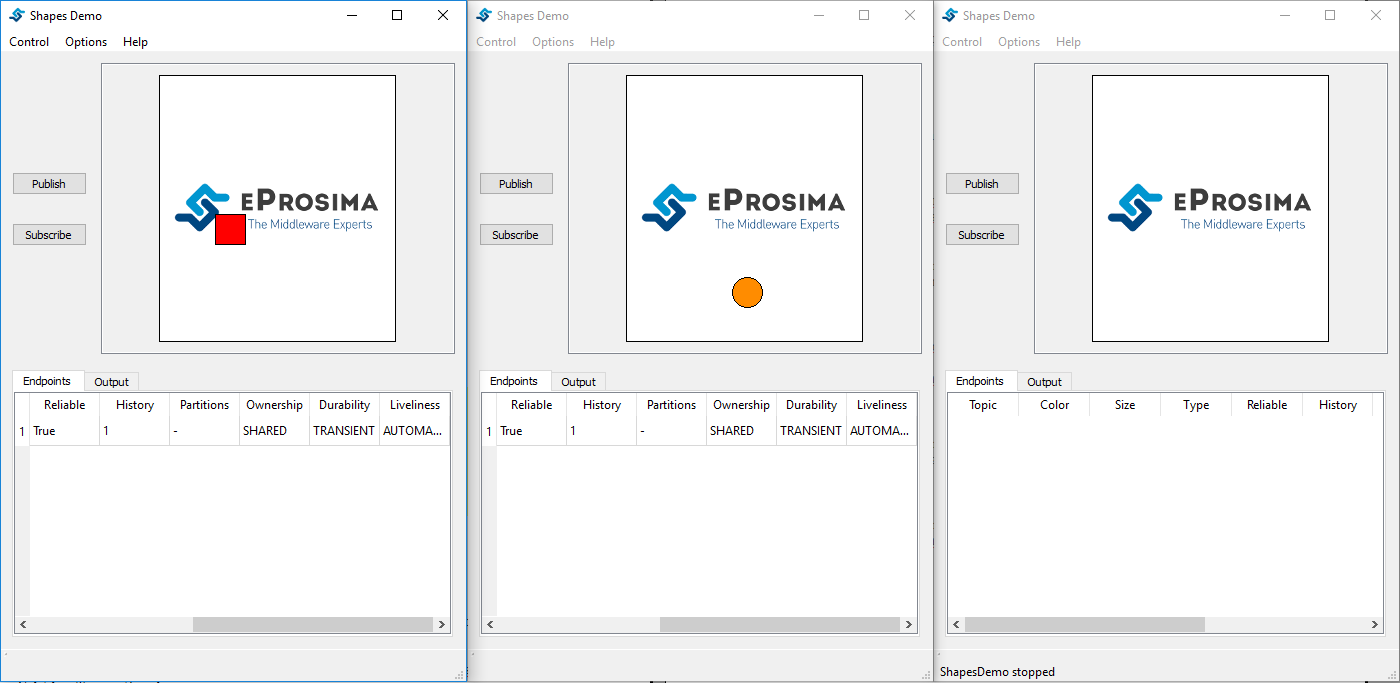Click History column header in left window
The image size is (1400, 683).
(135, 405)
